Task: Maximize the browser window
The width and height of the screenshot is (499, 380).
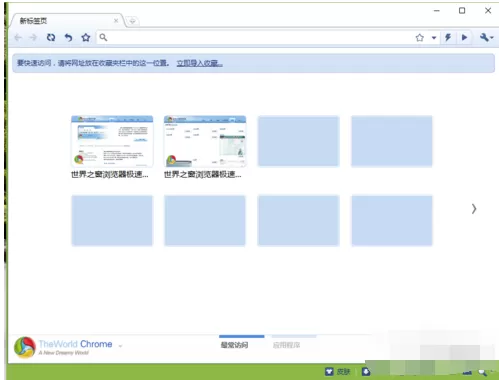Action: pyautogui.click(x=462, y=11)
